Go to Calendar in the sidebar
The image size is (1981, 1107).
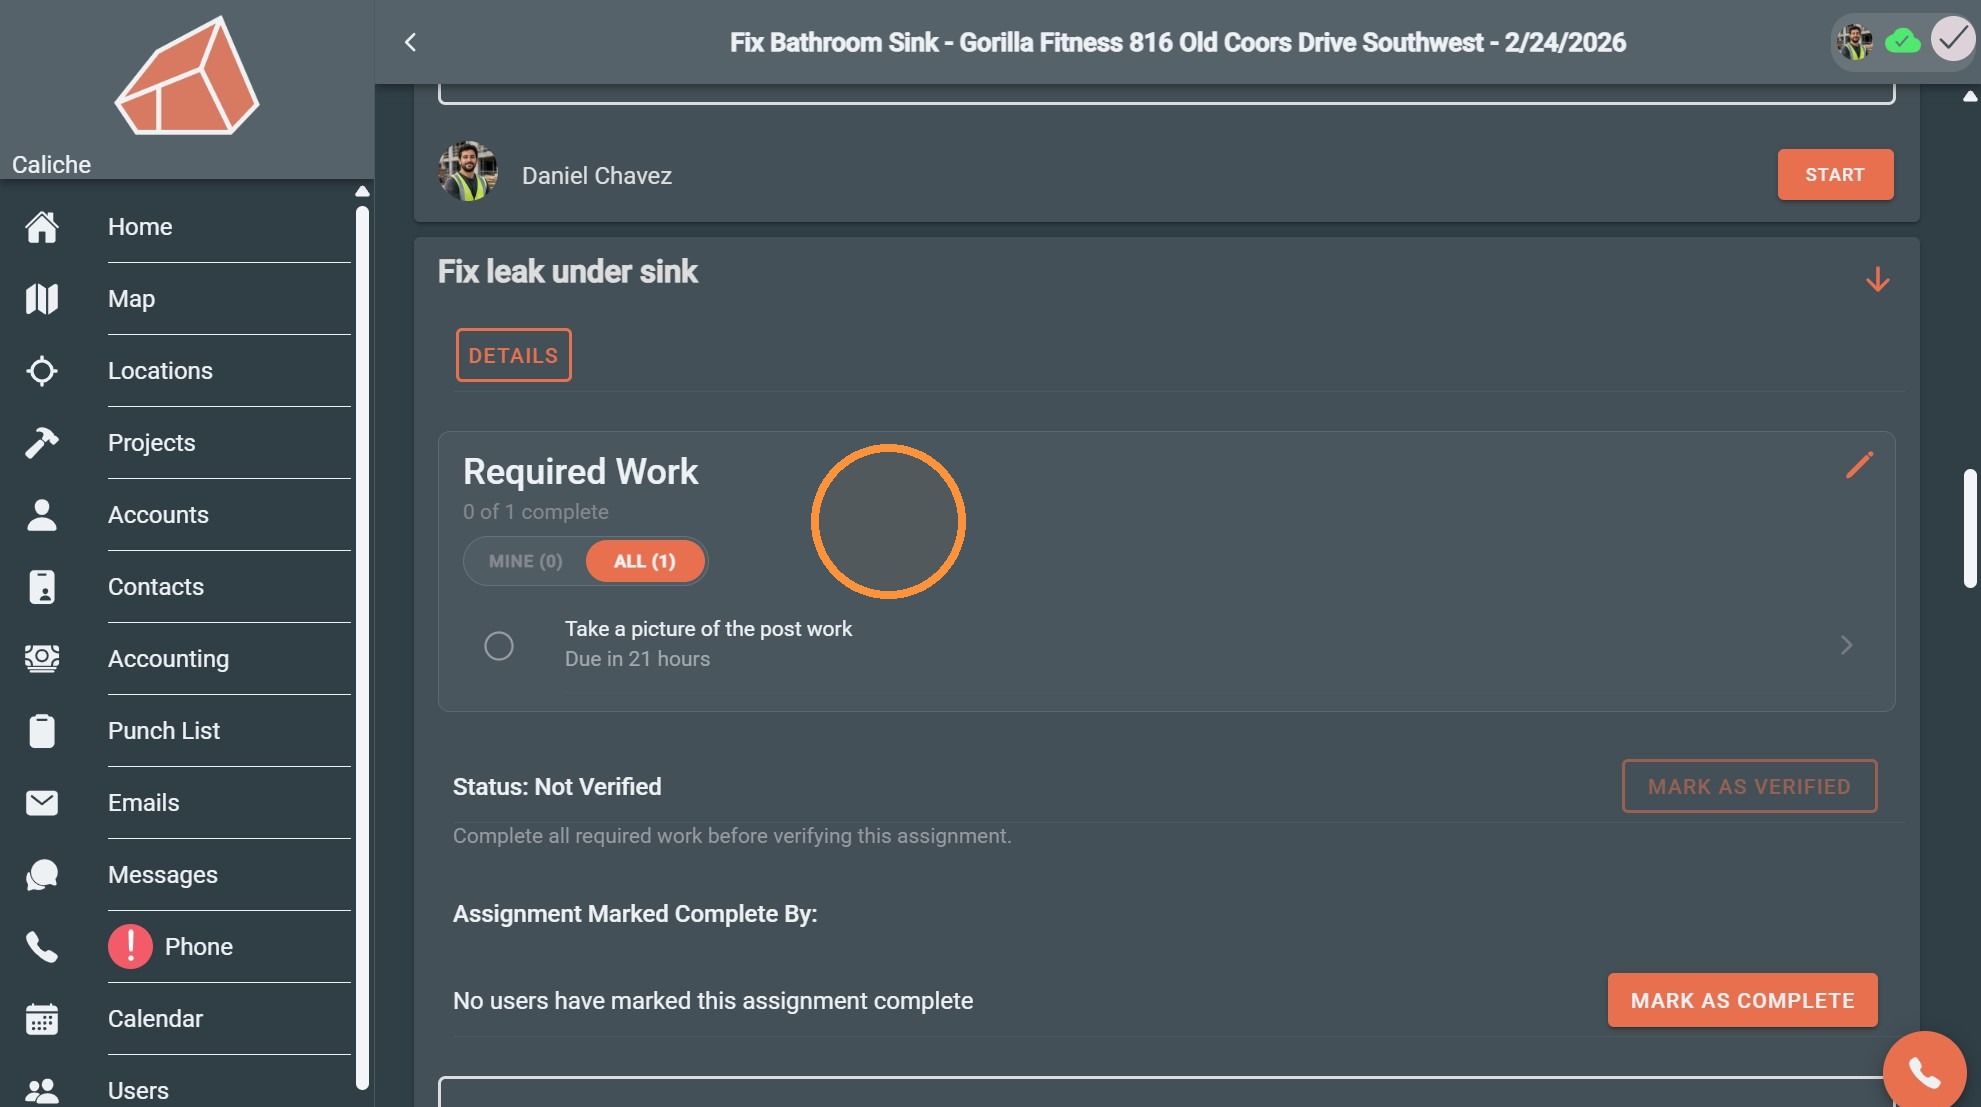[155, 1019]
